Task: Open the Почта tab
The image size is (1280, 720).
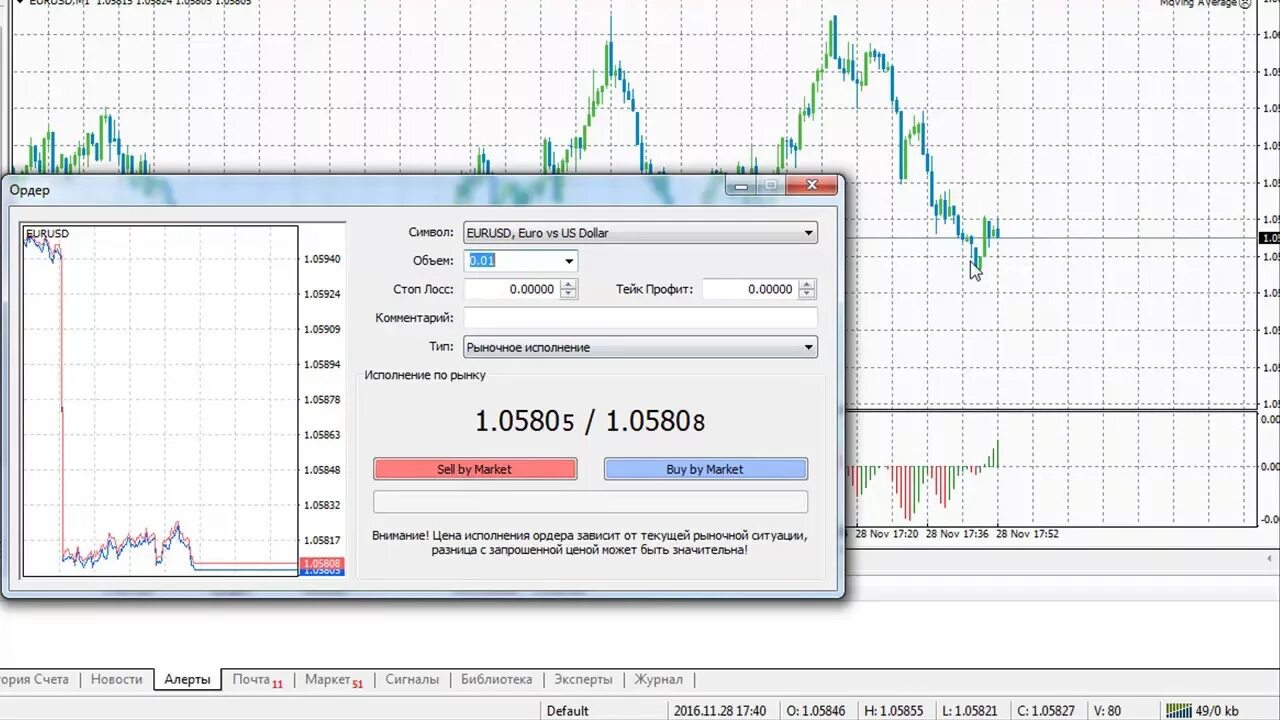Action: click(x=257, y=679)
